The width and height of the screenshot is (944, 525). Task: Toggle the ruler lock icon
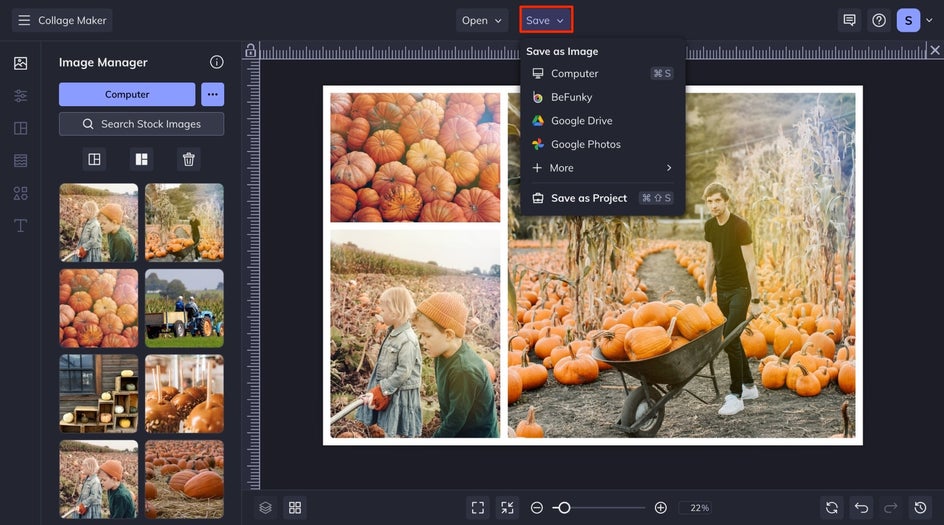tap(250, 51)
